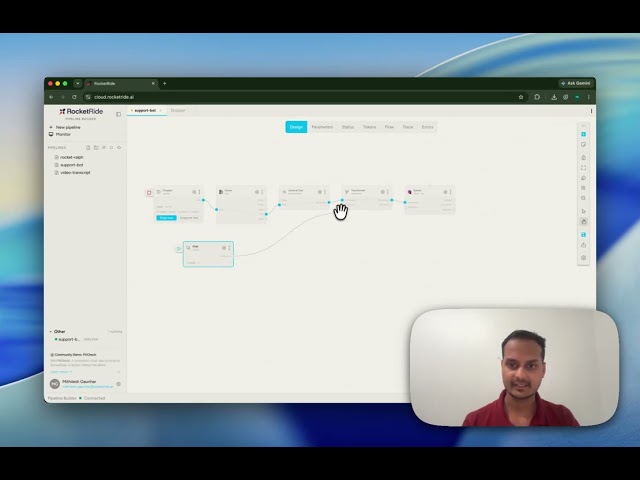Open settings gear on the Dropper node
Viewport: 640px width, 480px height.
click(194, 192)
